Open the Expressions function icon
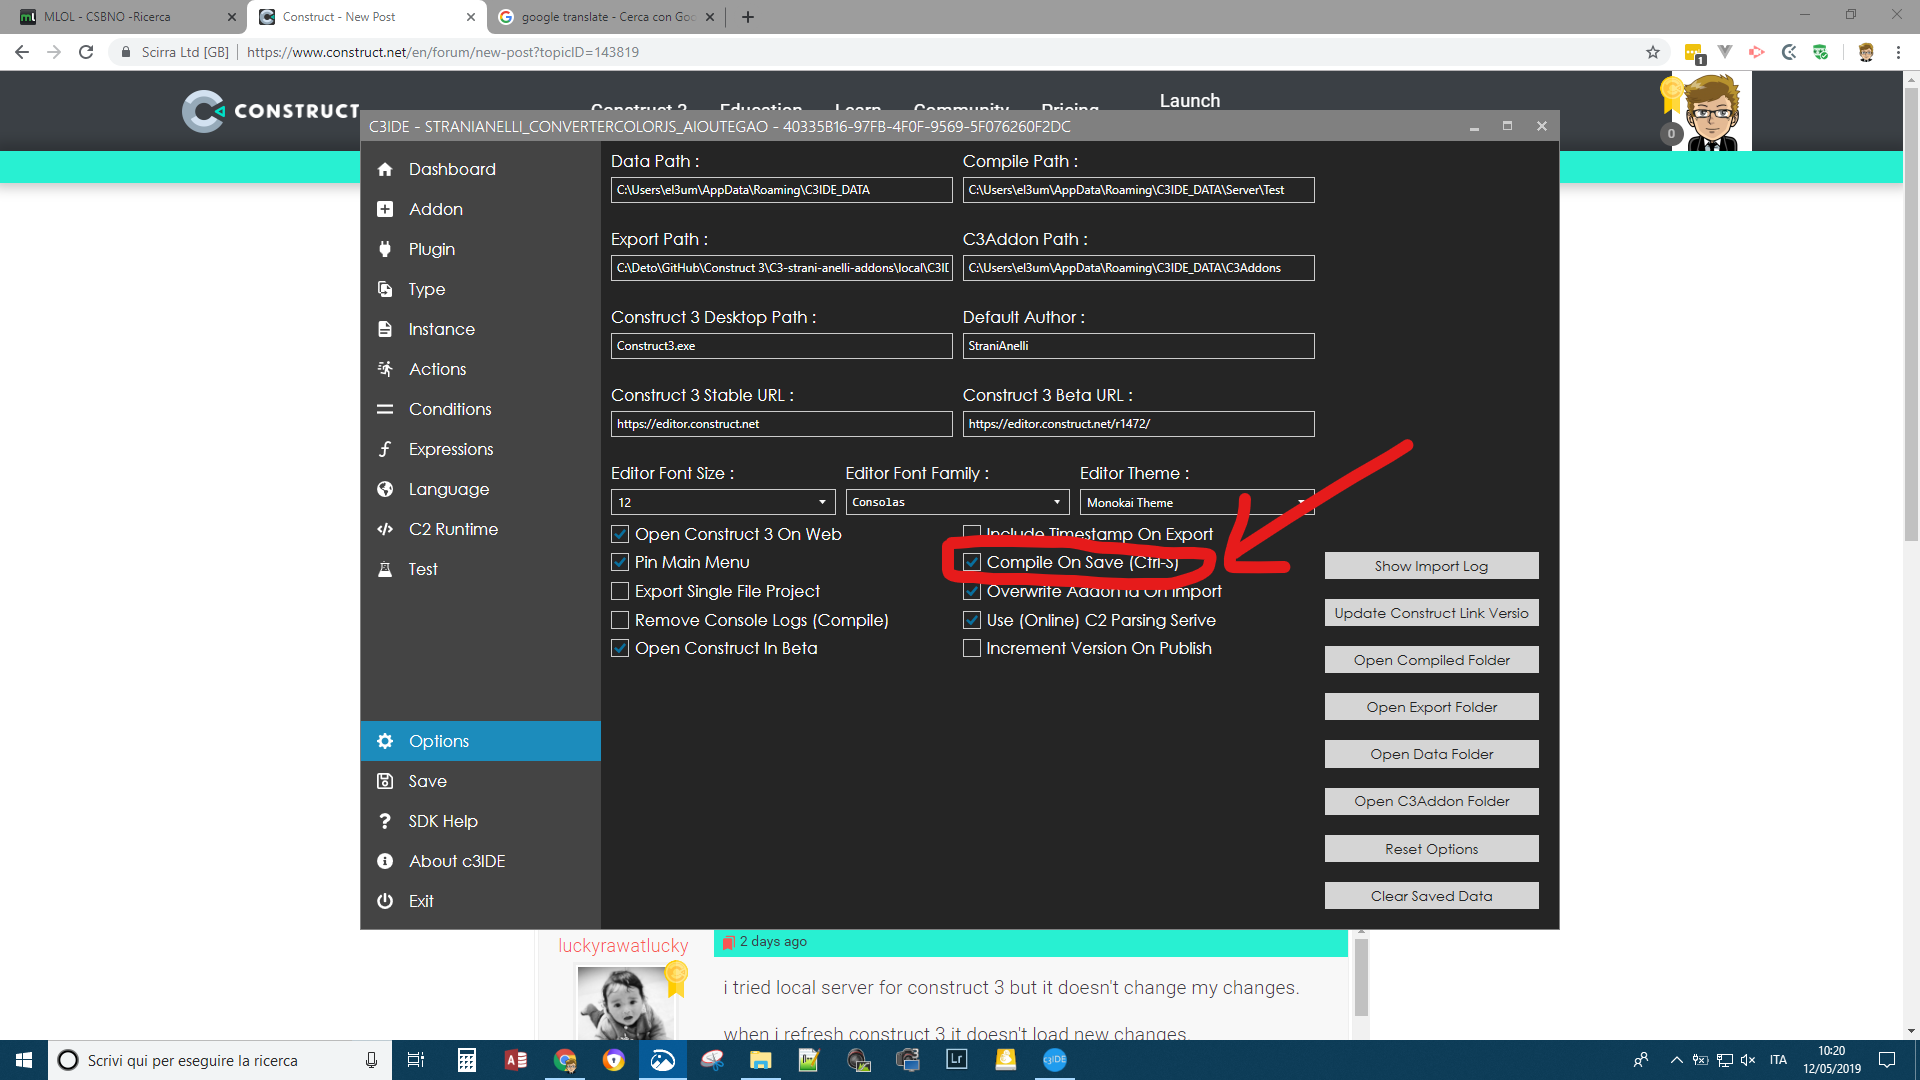Screen dimensions: 1920x1080 pos(385,450)
